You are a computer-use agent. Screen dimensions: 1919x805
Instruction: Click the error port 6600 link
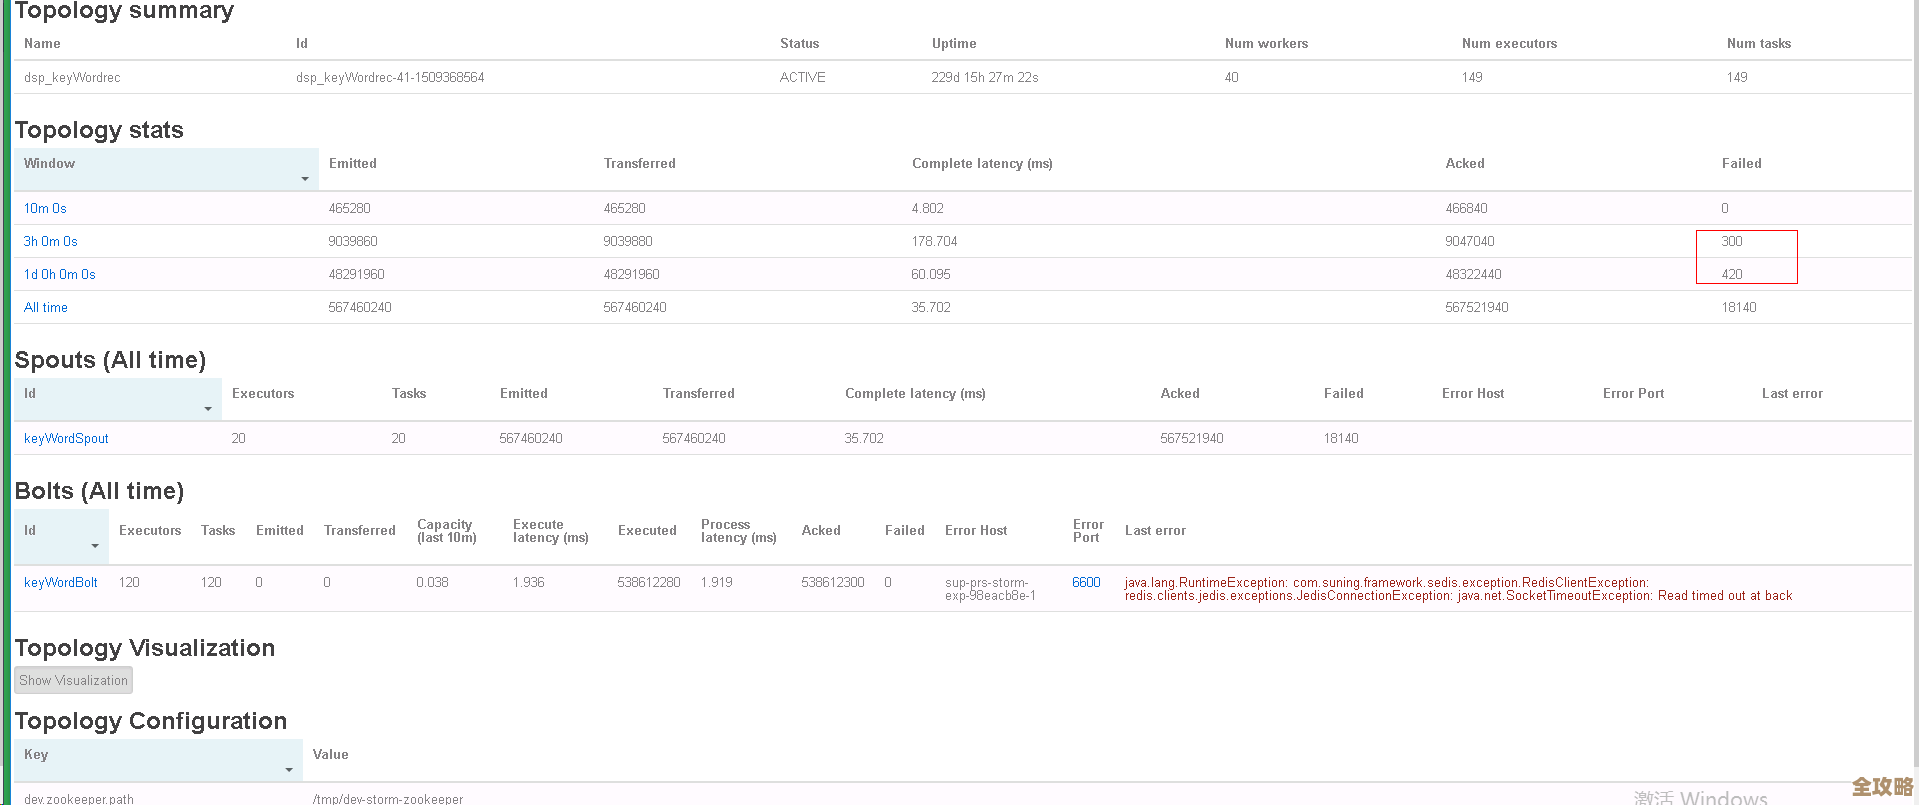coord(1086,582)
